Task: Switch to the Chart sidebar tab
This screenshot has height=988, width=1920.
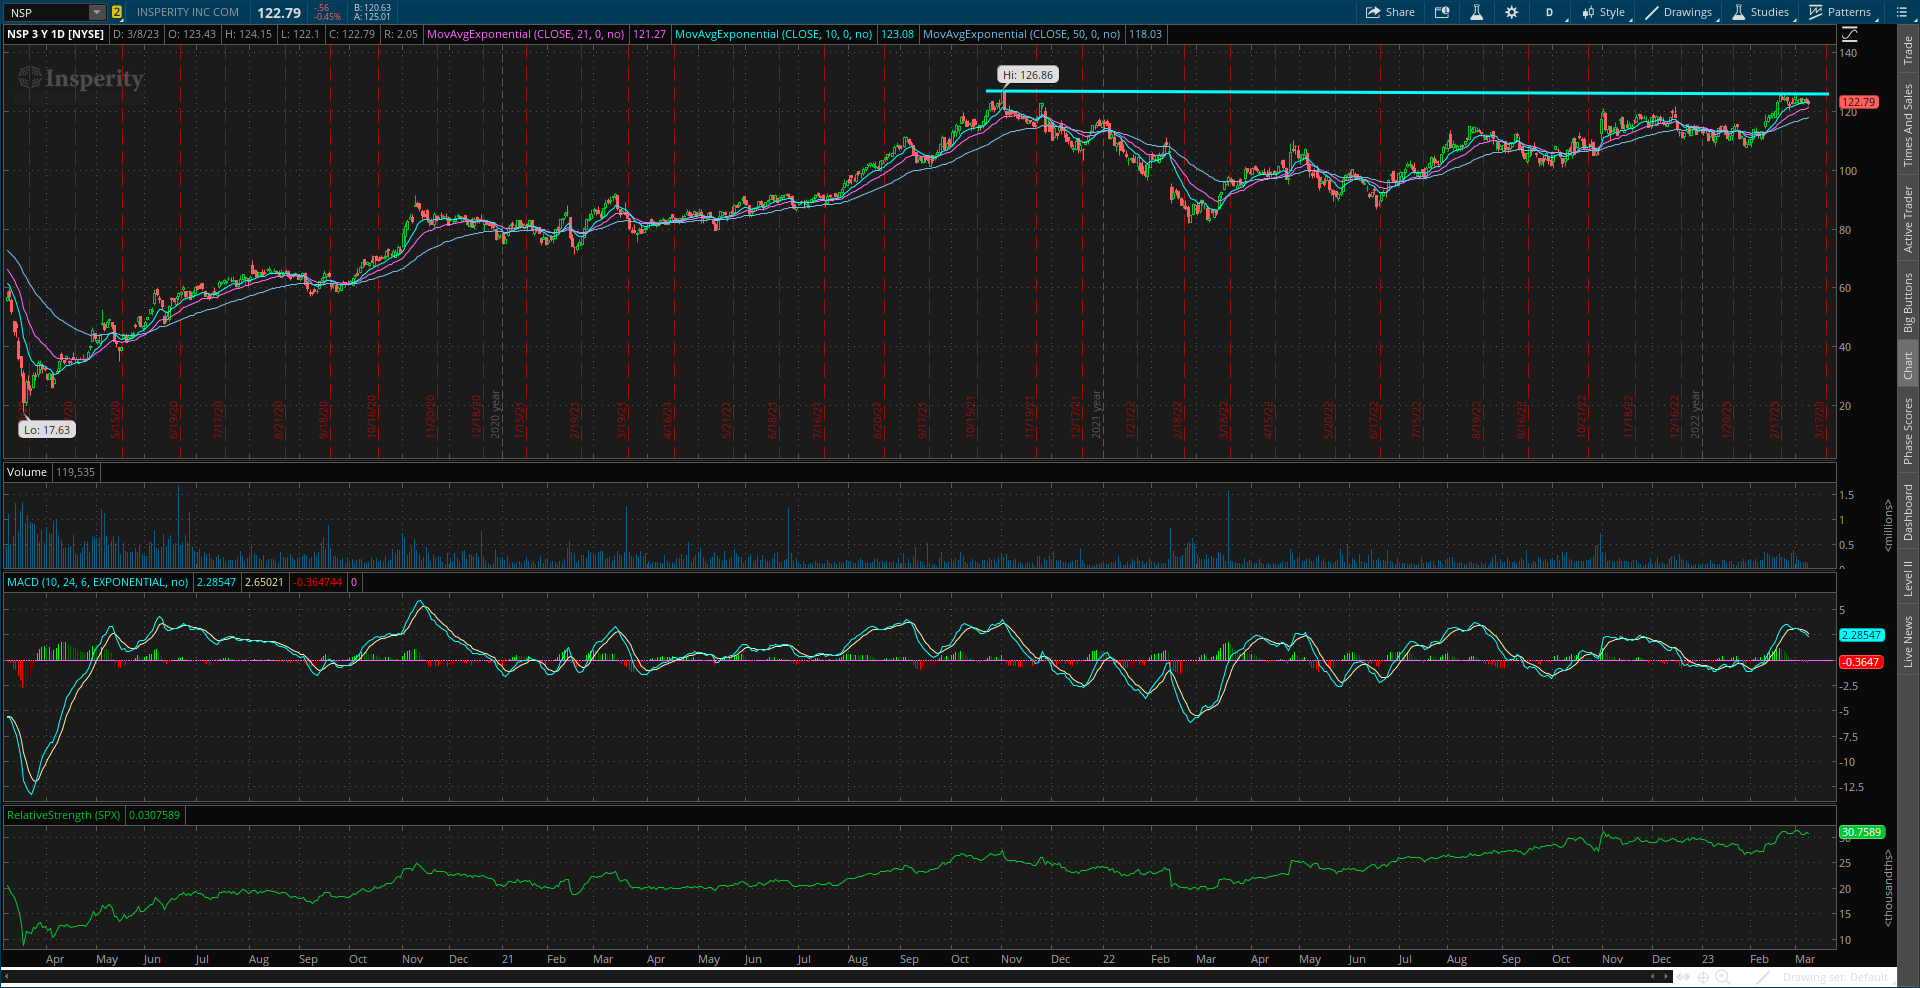Action: [x=1908, y=365]
